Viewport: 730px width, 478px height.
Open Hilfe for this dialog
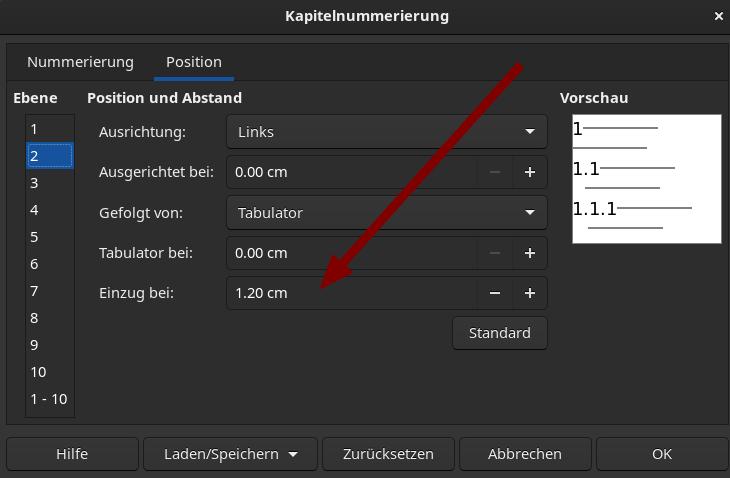(x=72, y=454)
